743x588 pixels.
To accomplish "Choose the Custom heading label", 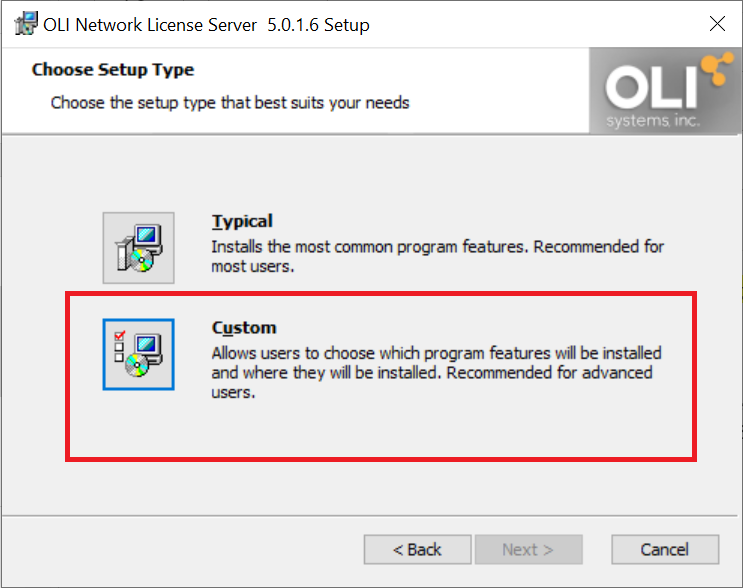I will 244,327.
